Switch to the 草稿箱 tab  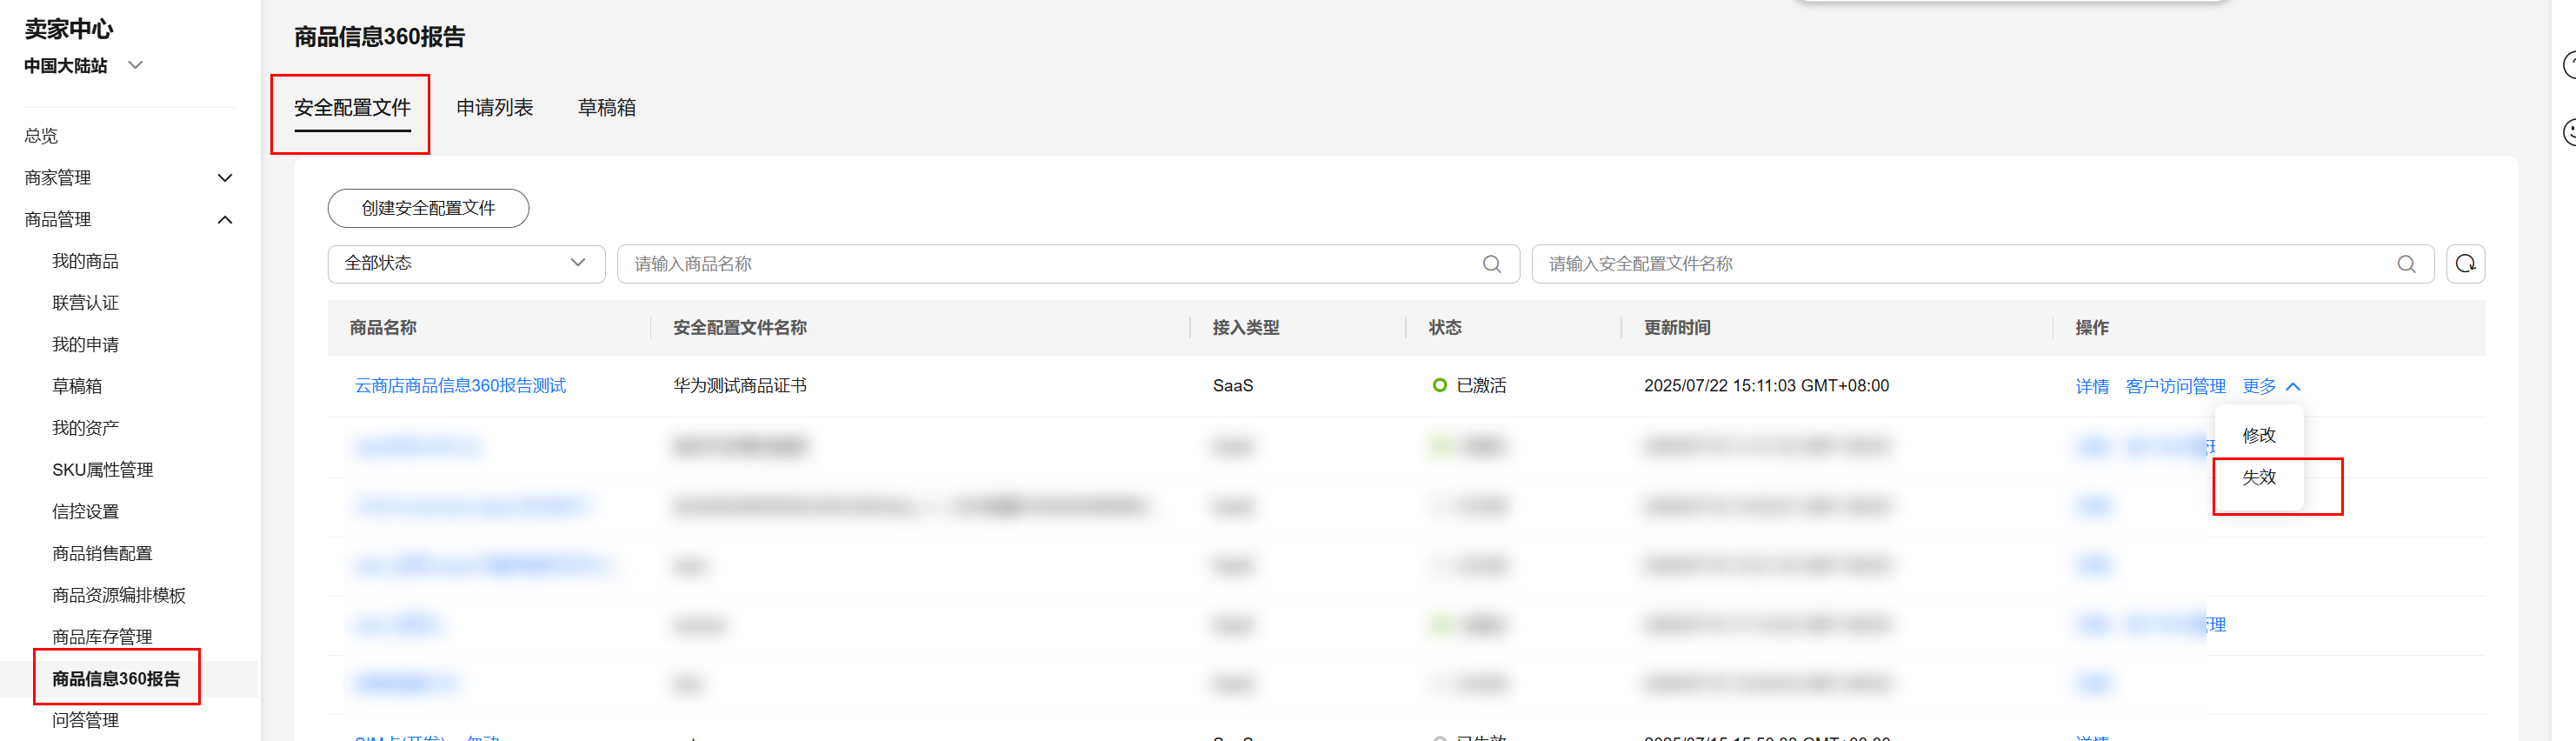[x=606, y=108]
